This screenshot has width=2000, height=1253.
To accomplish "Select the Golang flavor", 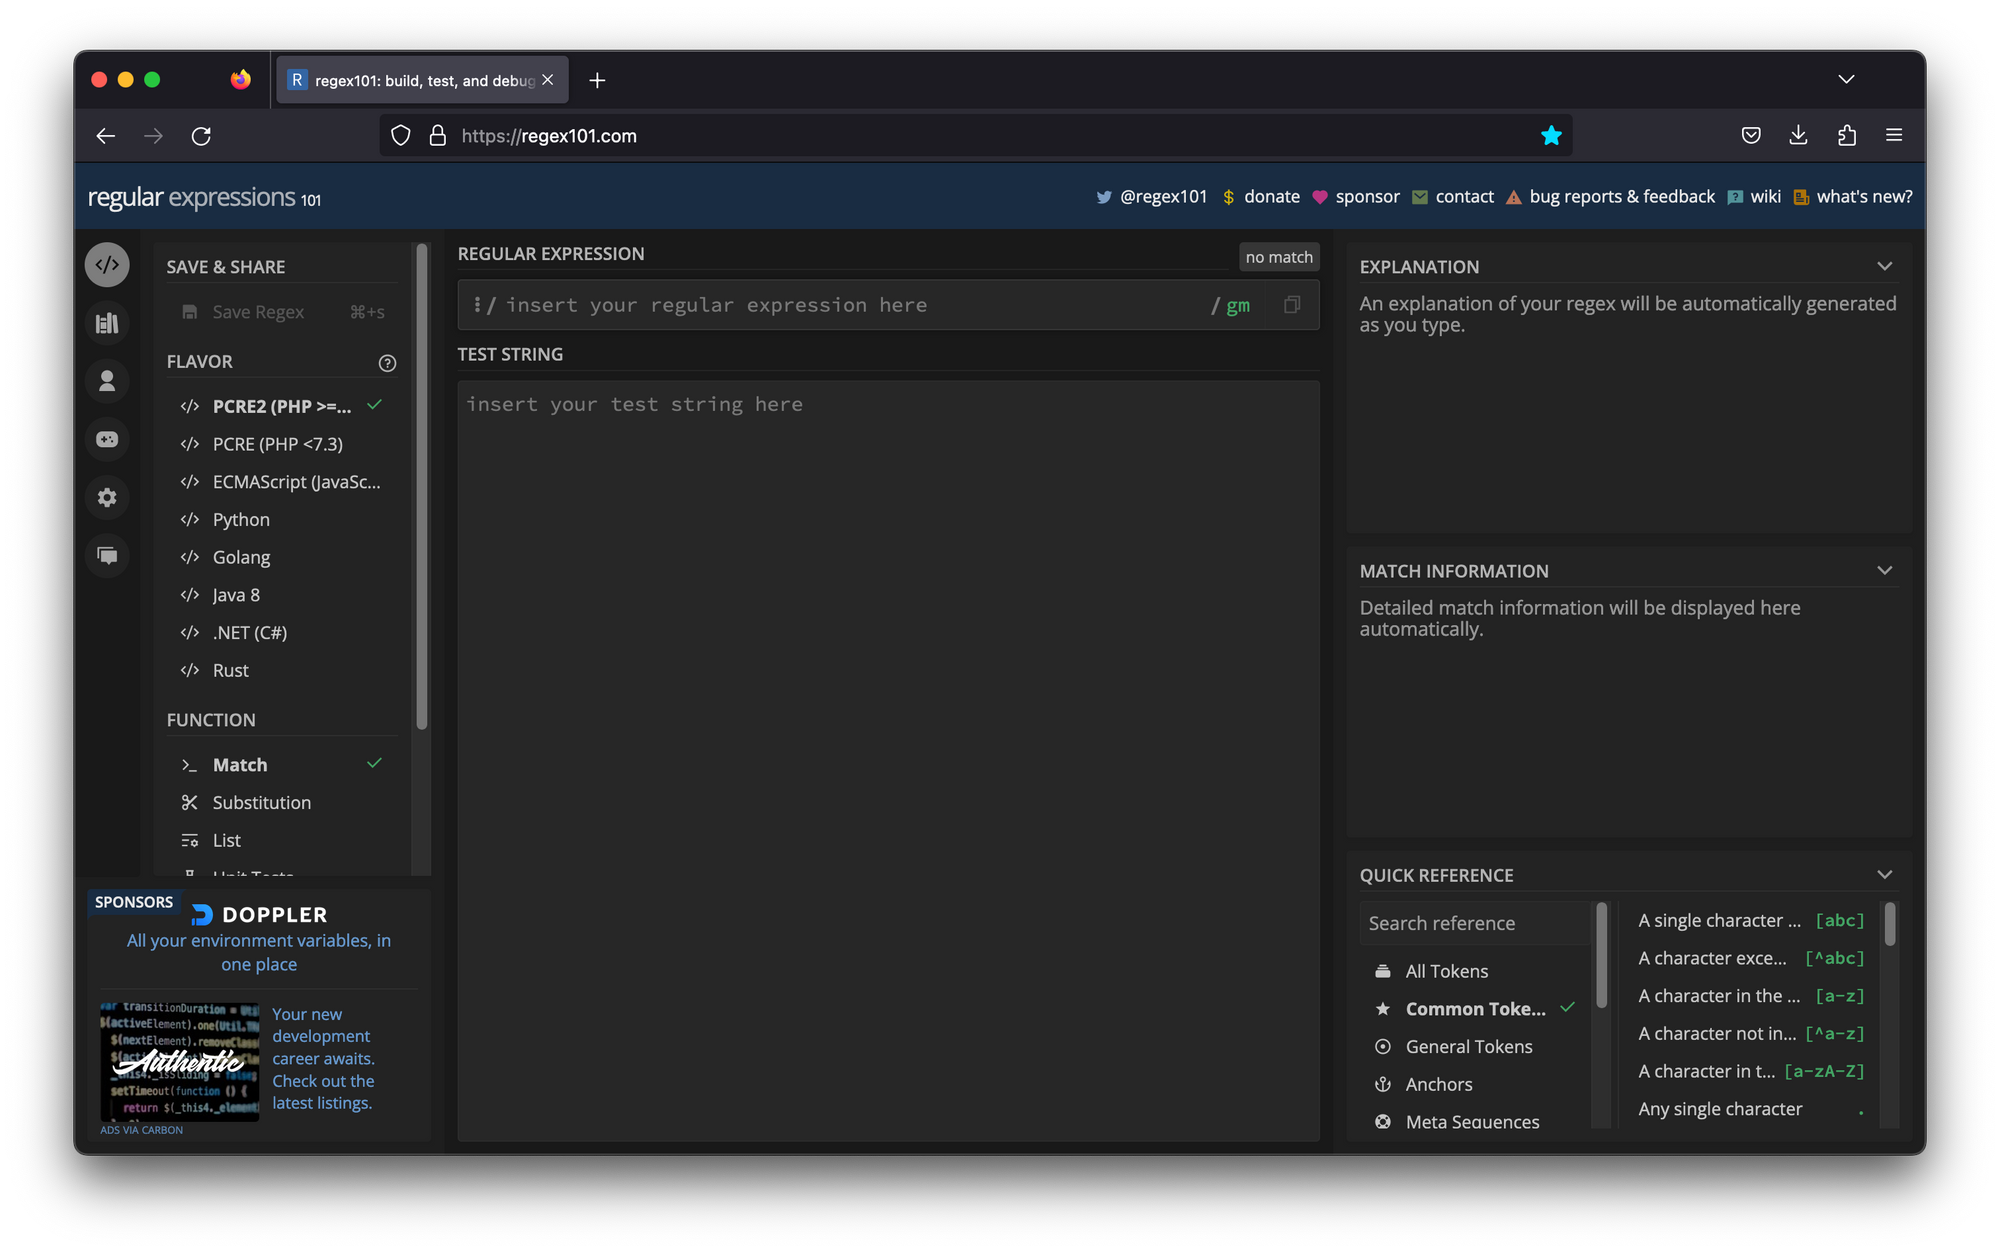I will [282, 557].
